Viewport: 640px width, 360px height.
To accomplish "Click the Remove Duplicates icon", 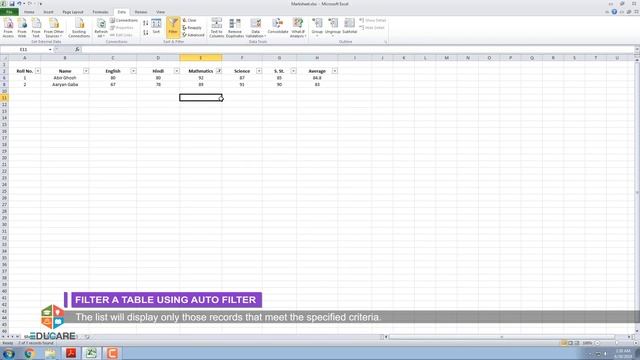I will 235,28.
